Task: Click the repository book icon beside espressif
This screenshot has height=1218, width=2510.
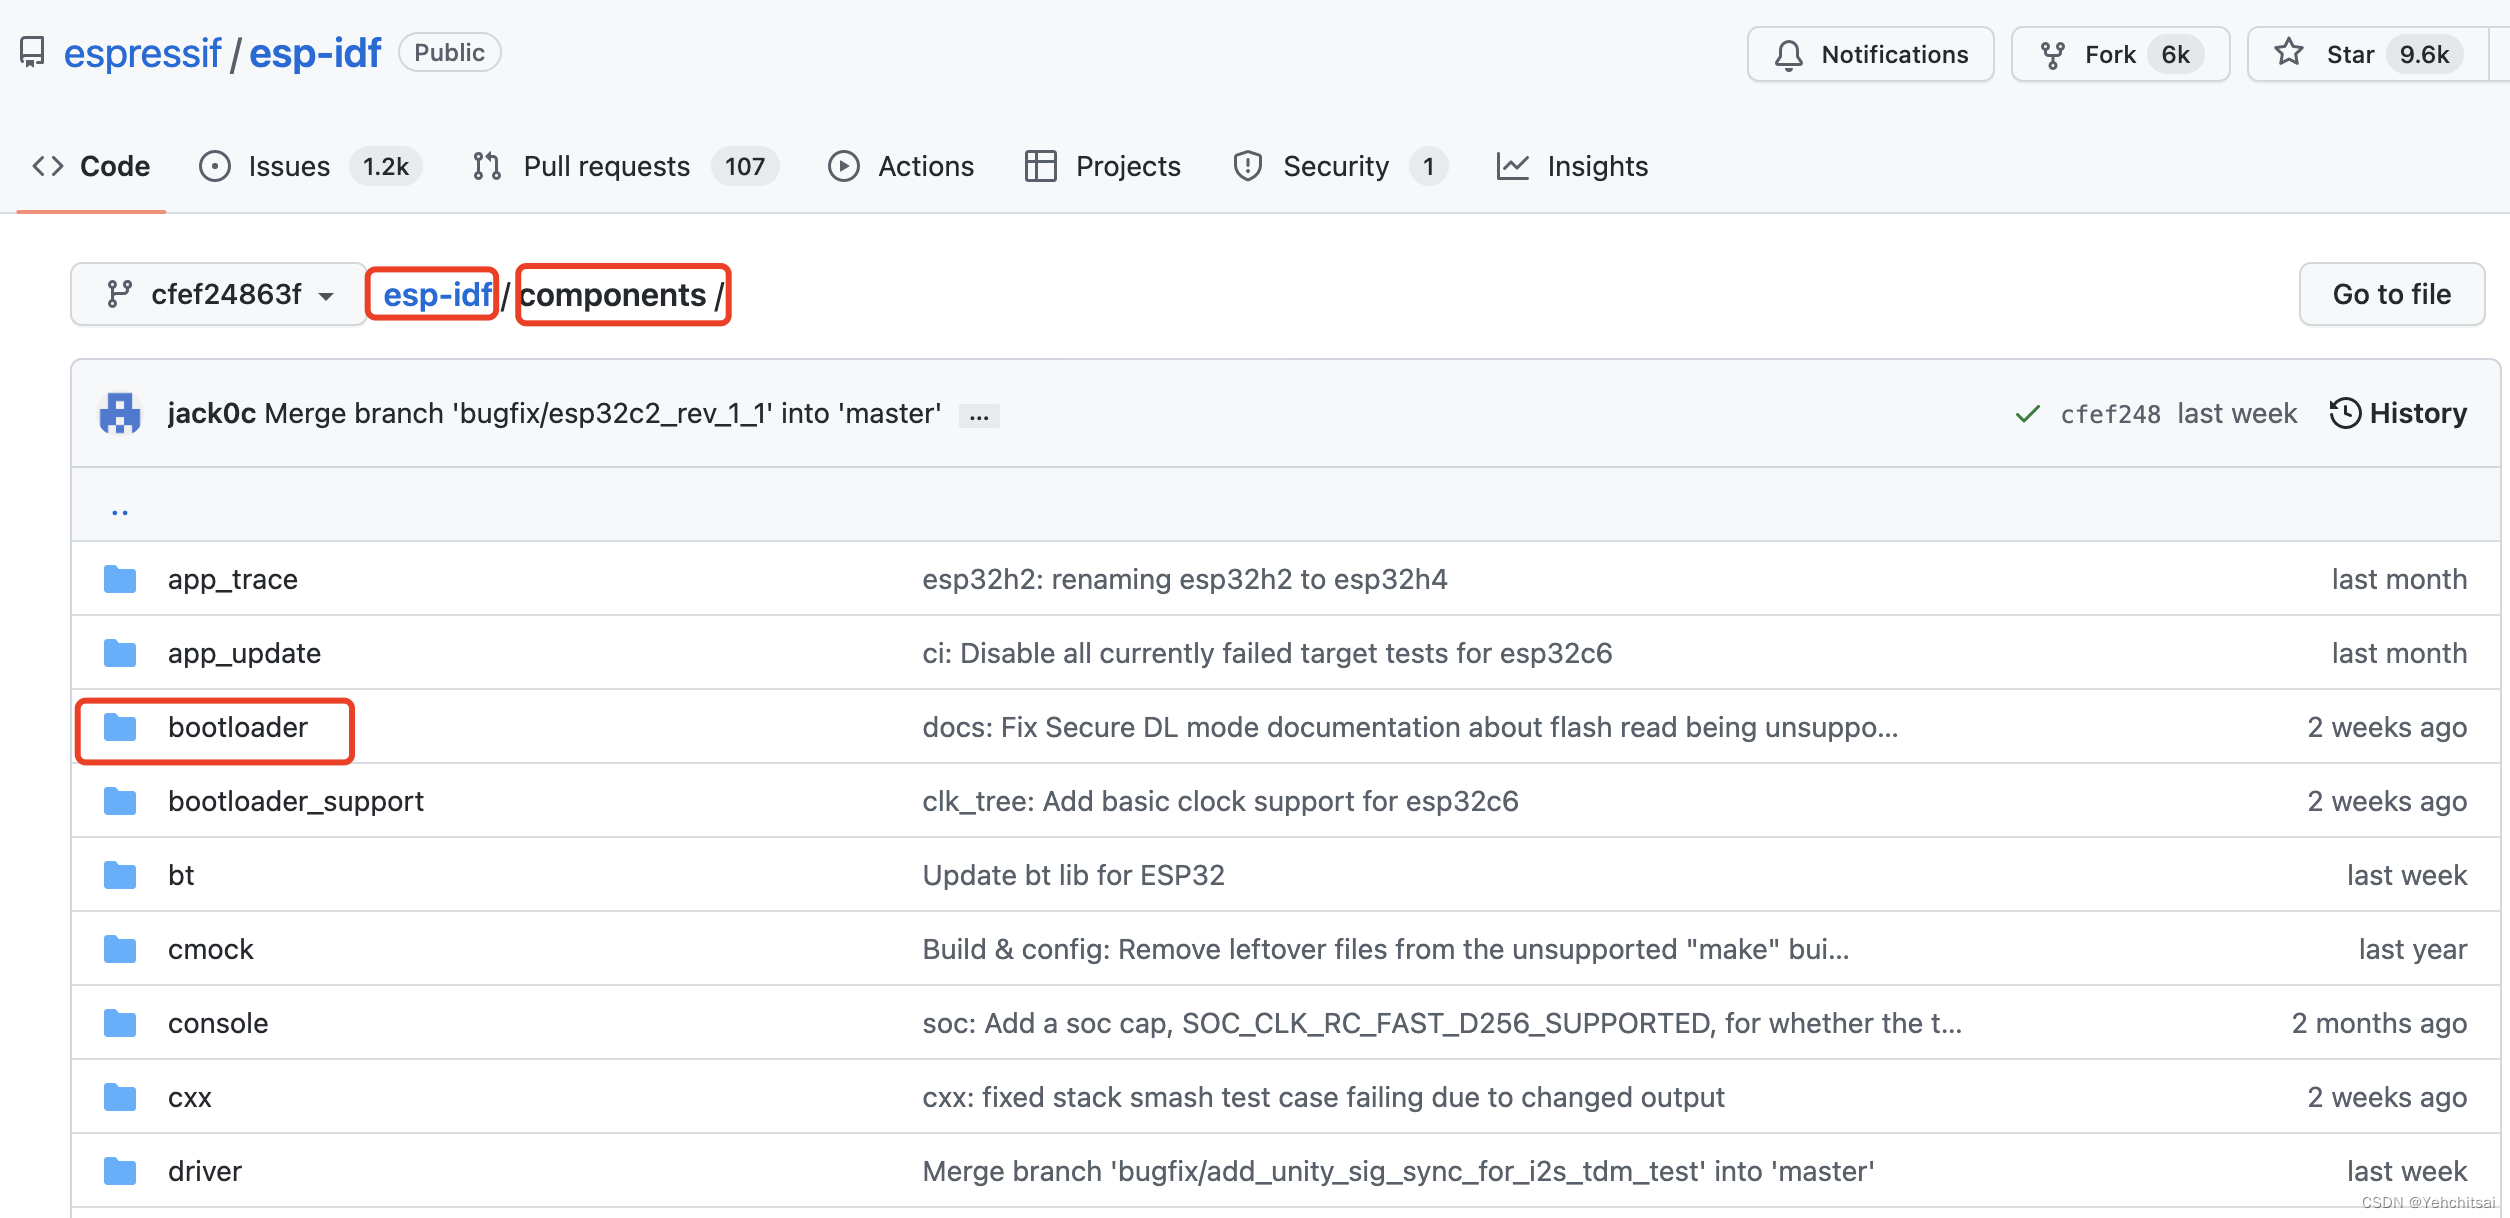Action: 32,52
